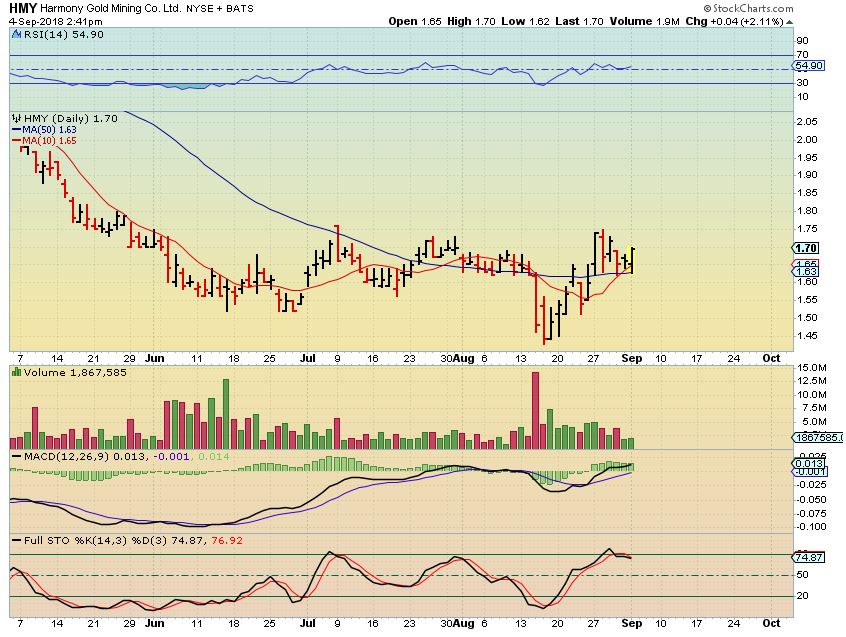Click the Low 1.62 value in header
This screenshot has width=846, height=637.
click(525, 22)
